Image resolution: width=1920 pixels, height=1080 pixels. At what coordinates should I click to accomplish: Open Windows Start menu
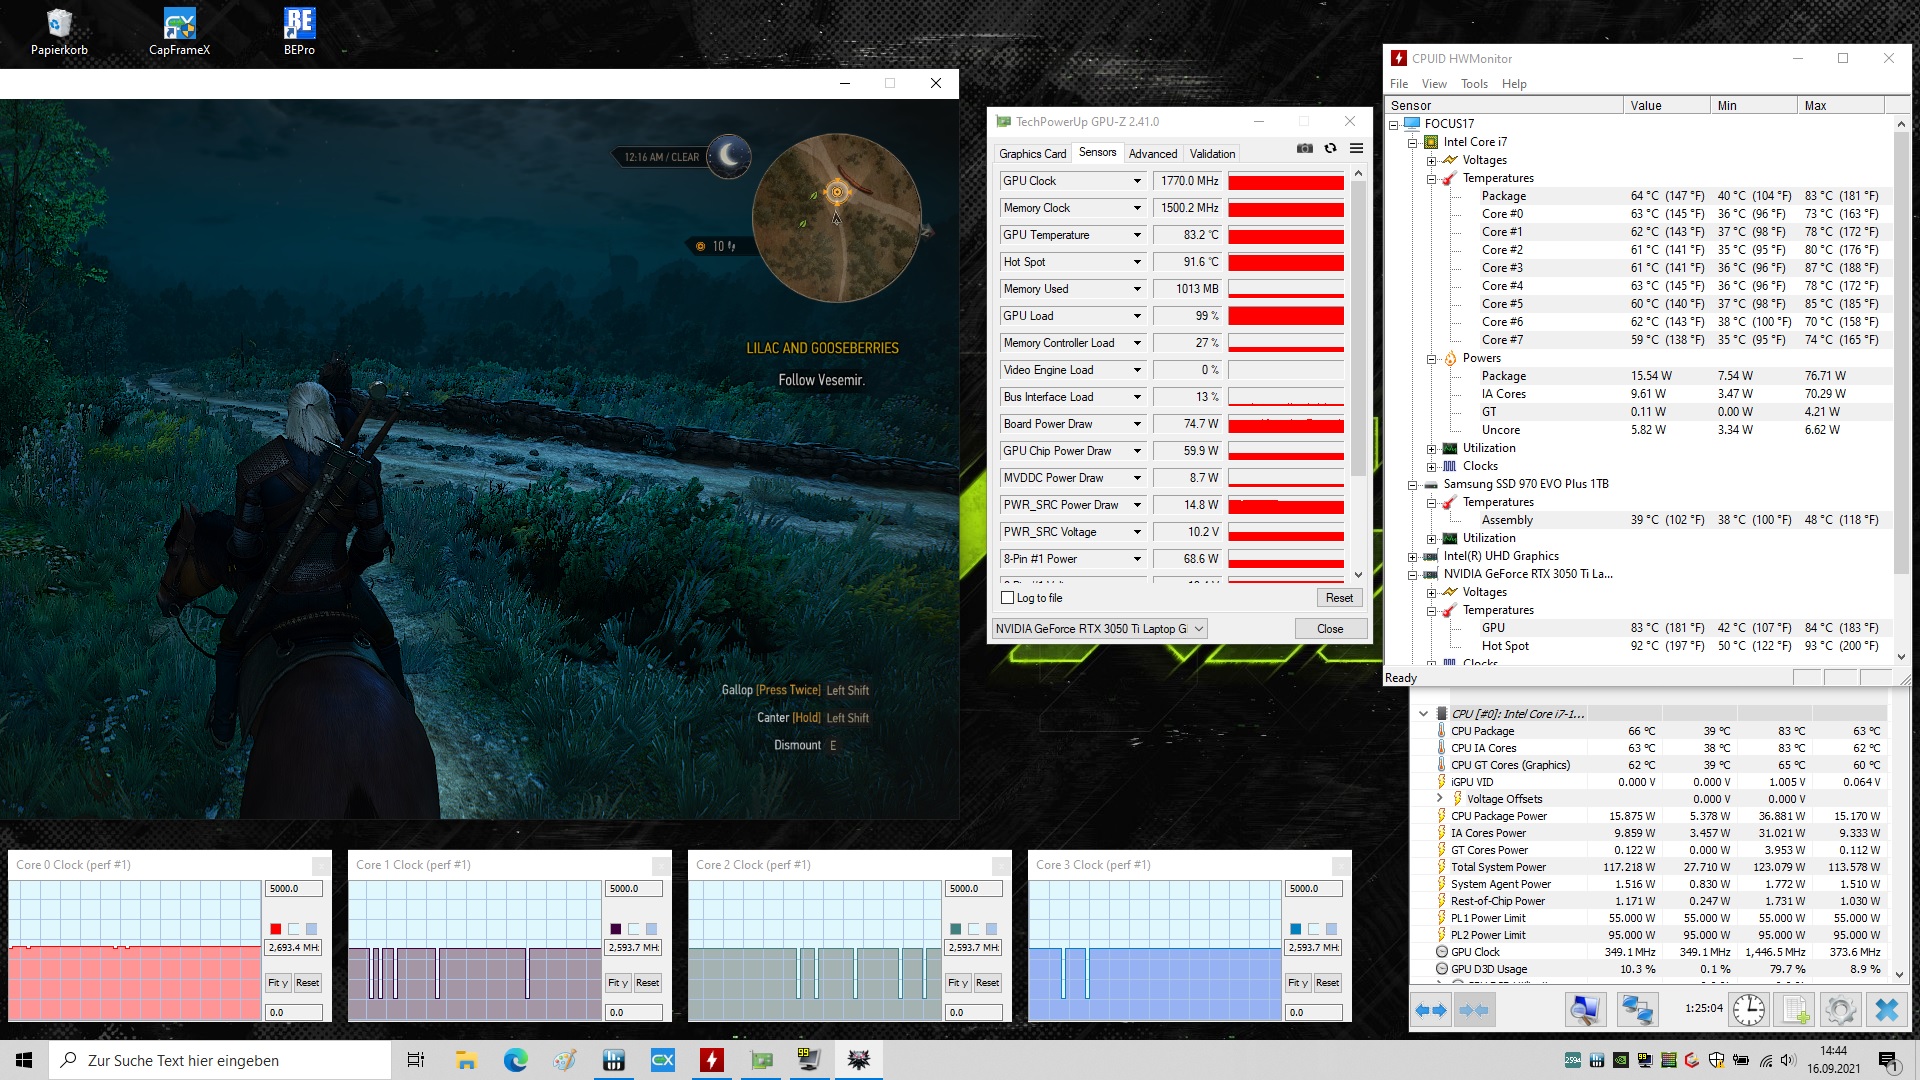point(24,1060)
